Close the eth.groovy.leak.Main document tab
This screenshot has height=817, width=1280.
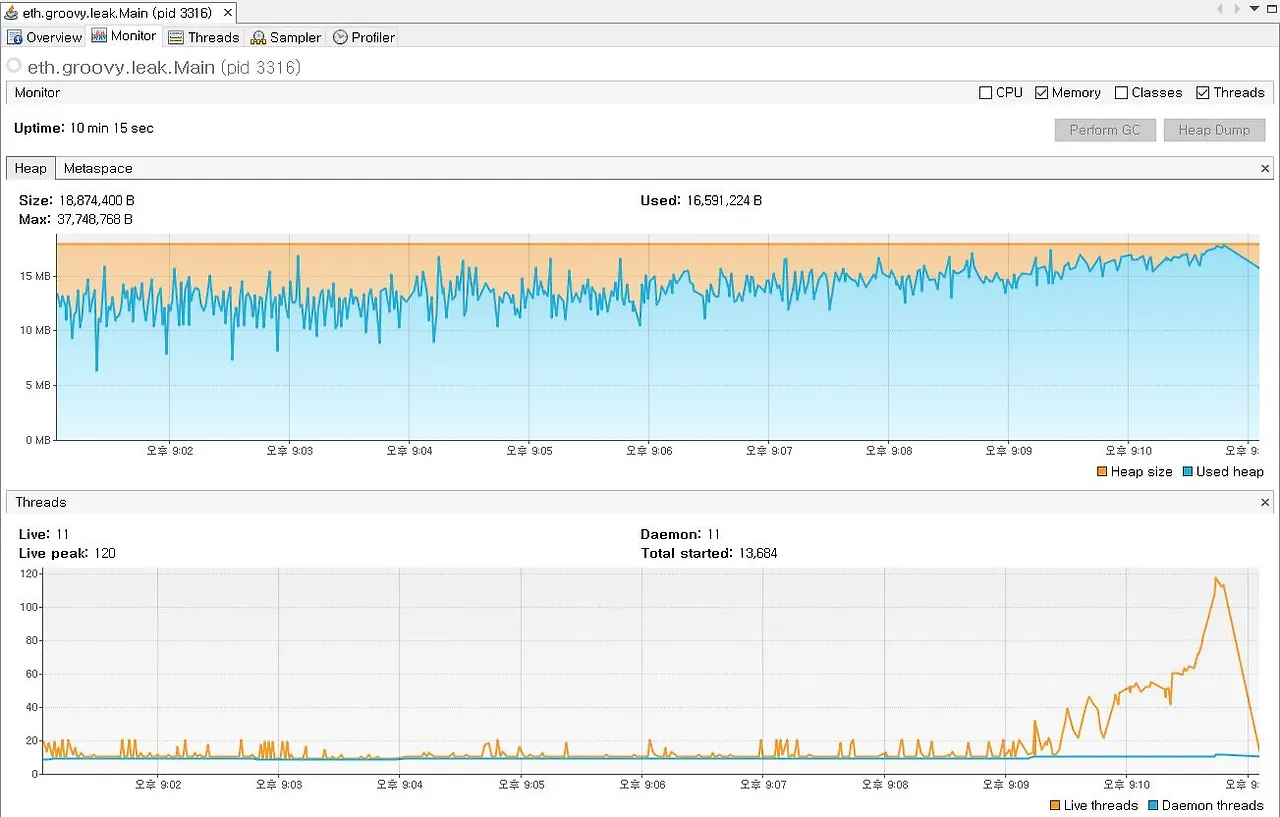[x=228, y=13]
